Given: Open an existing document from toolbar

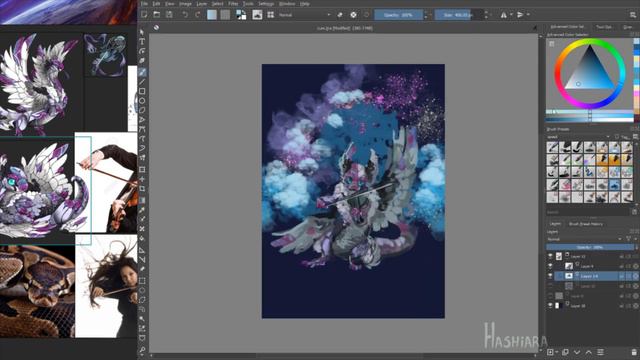Looking at the screenshot, I should [x=157, y=15].
